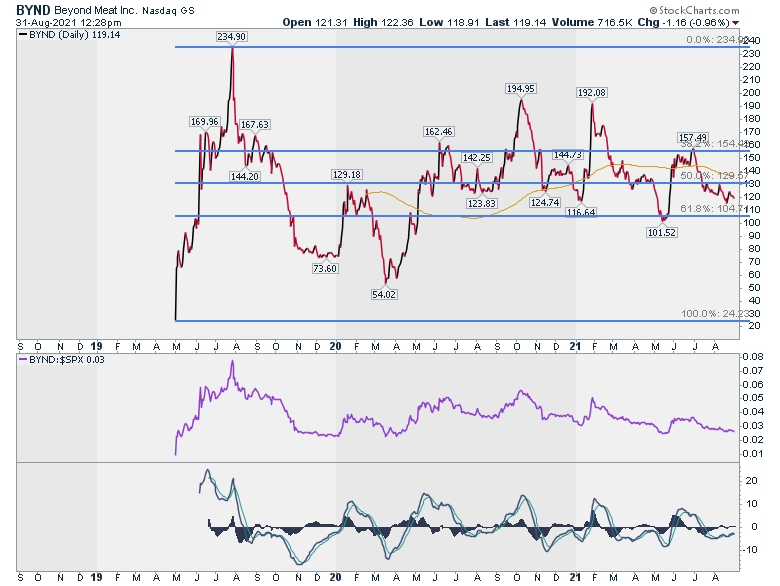The image size is (780, 586).
Task: Click the 20 year label under the price panel
Action: (x=335, y=347)
